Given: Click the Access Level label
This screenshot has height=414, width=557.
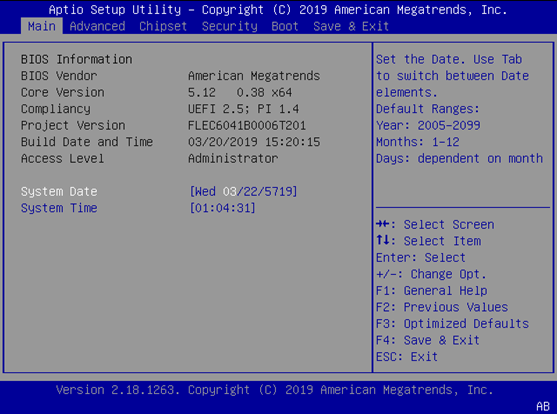Looking at the screenshot, I should point(63,158).
